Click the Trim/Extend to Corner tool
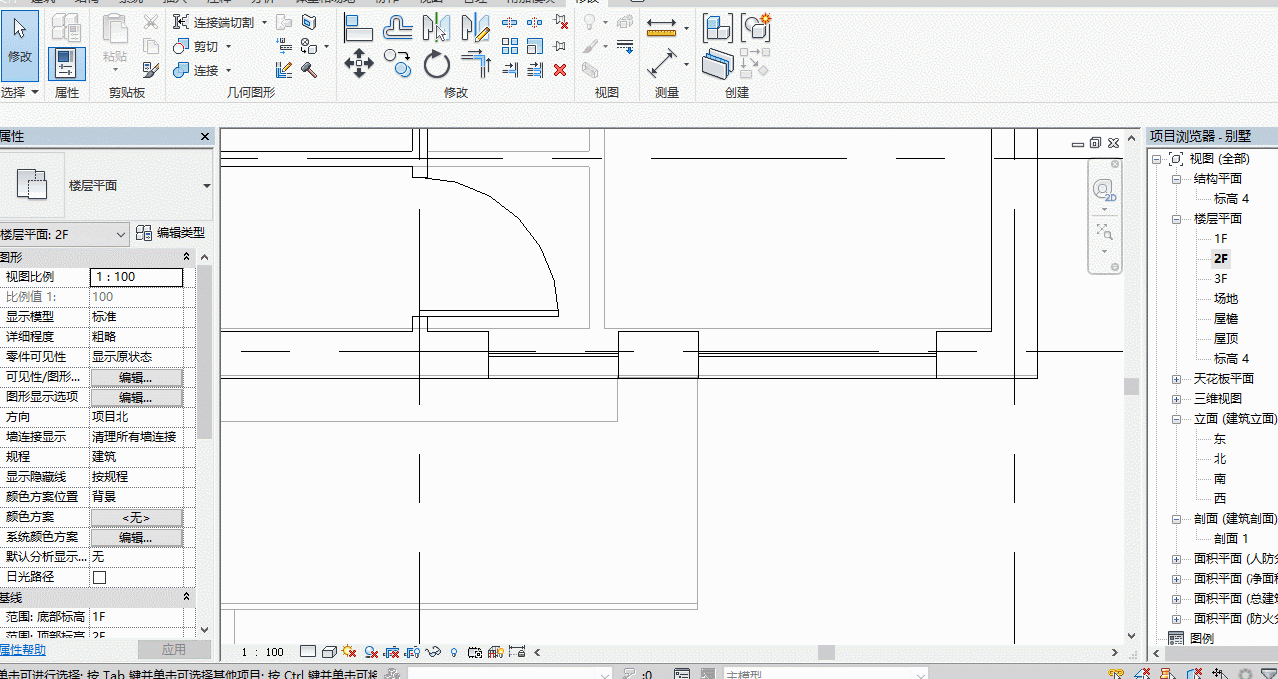The width and height of the screenshot is (1278, 679). coord(476,65)
